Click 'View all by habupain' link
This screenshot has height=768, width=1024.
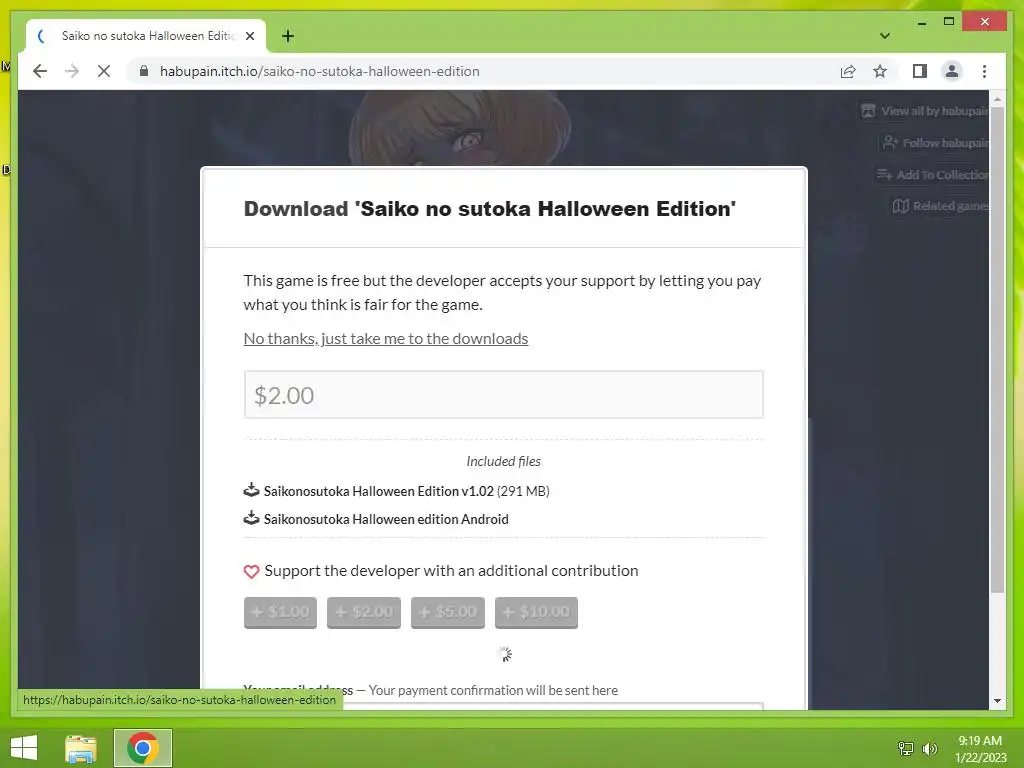point(925,111)
